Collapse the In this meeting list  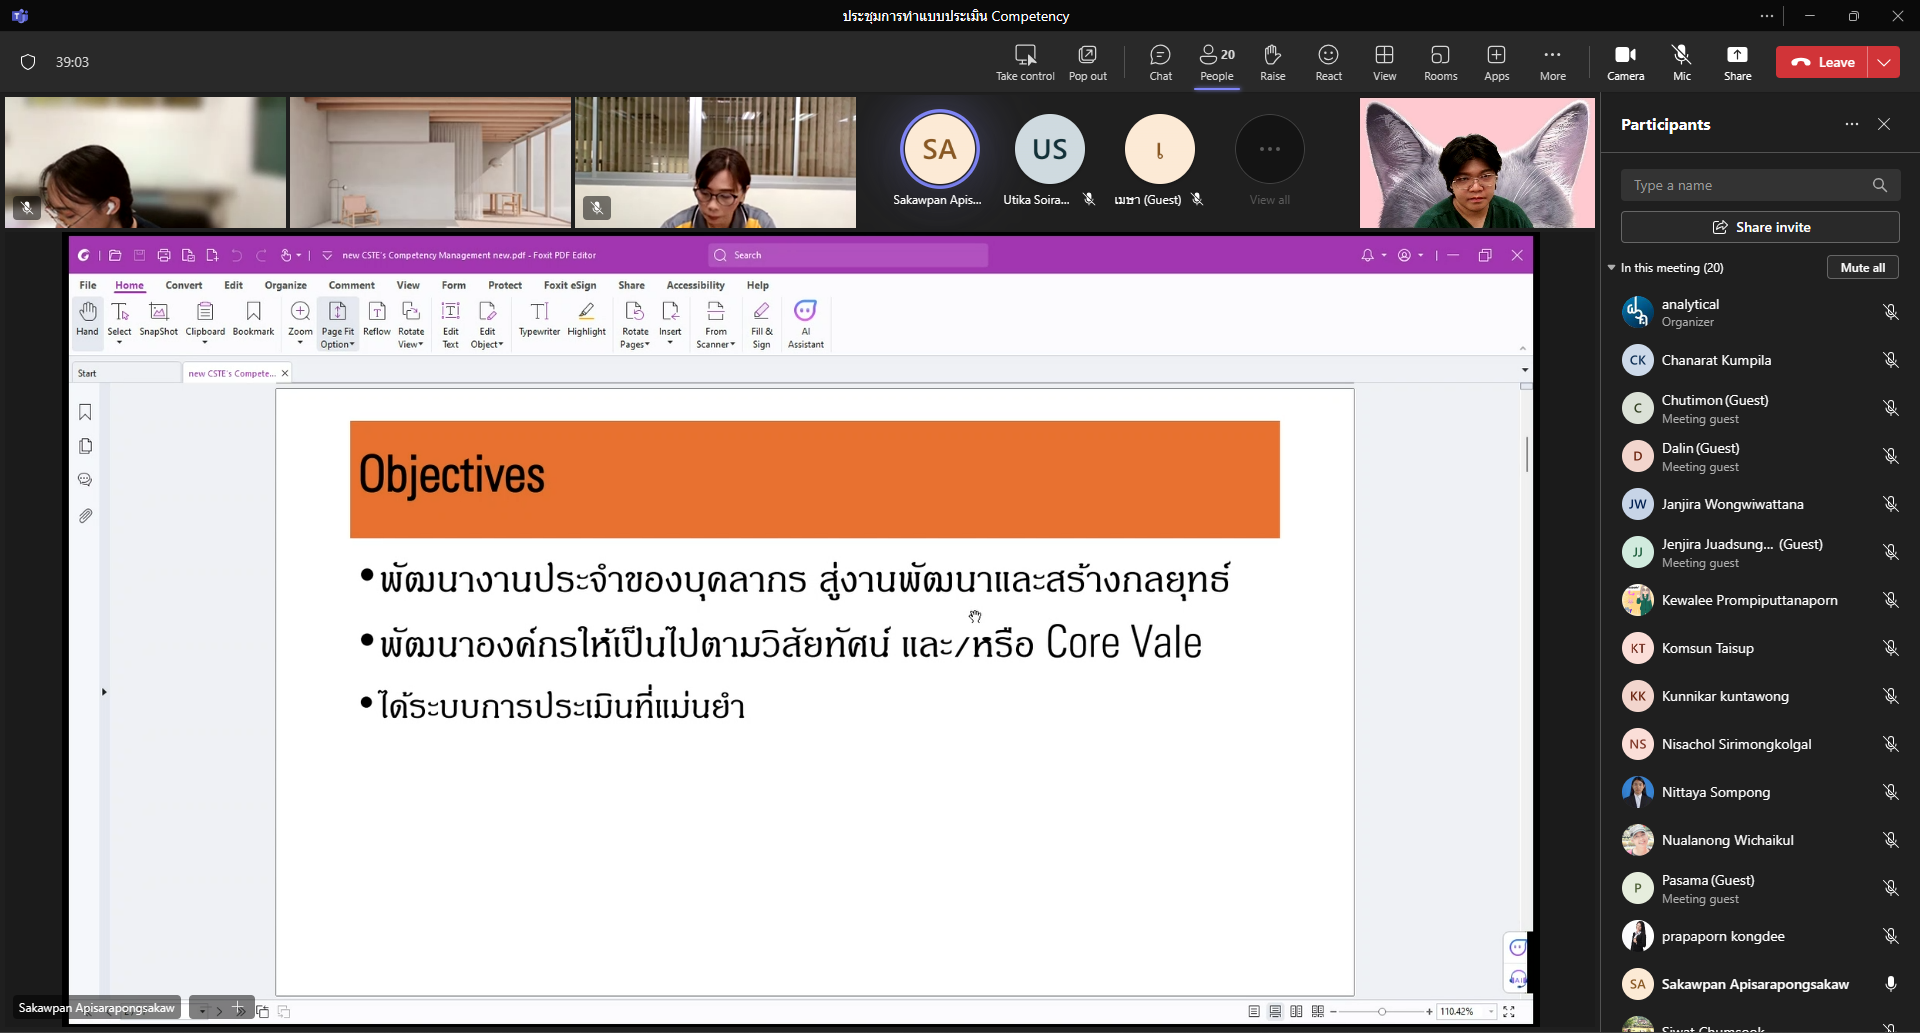pyautogui.click(x=1612, y=268)
